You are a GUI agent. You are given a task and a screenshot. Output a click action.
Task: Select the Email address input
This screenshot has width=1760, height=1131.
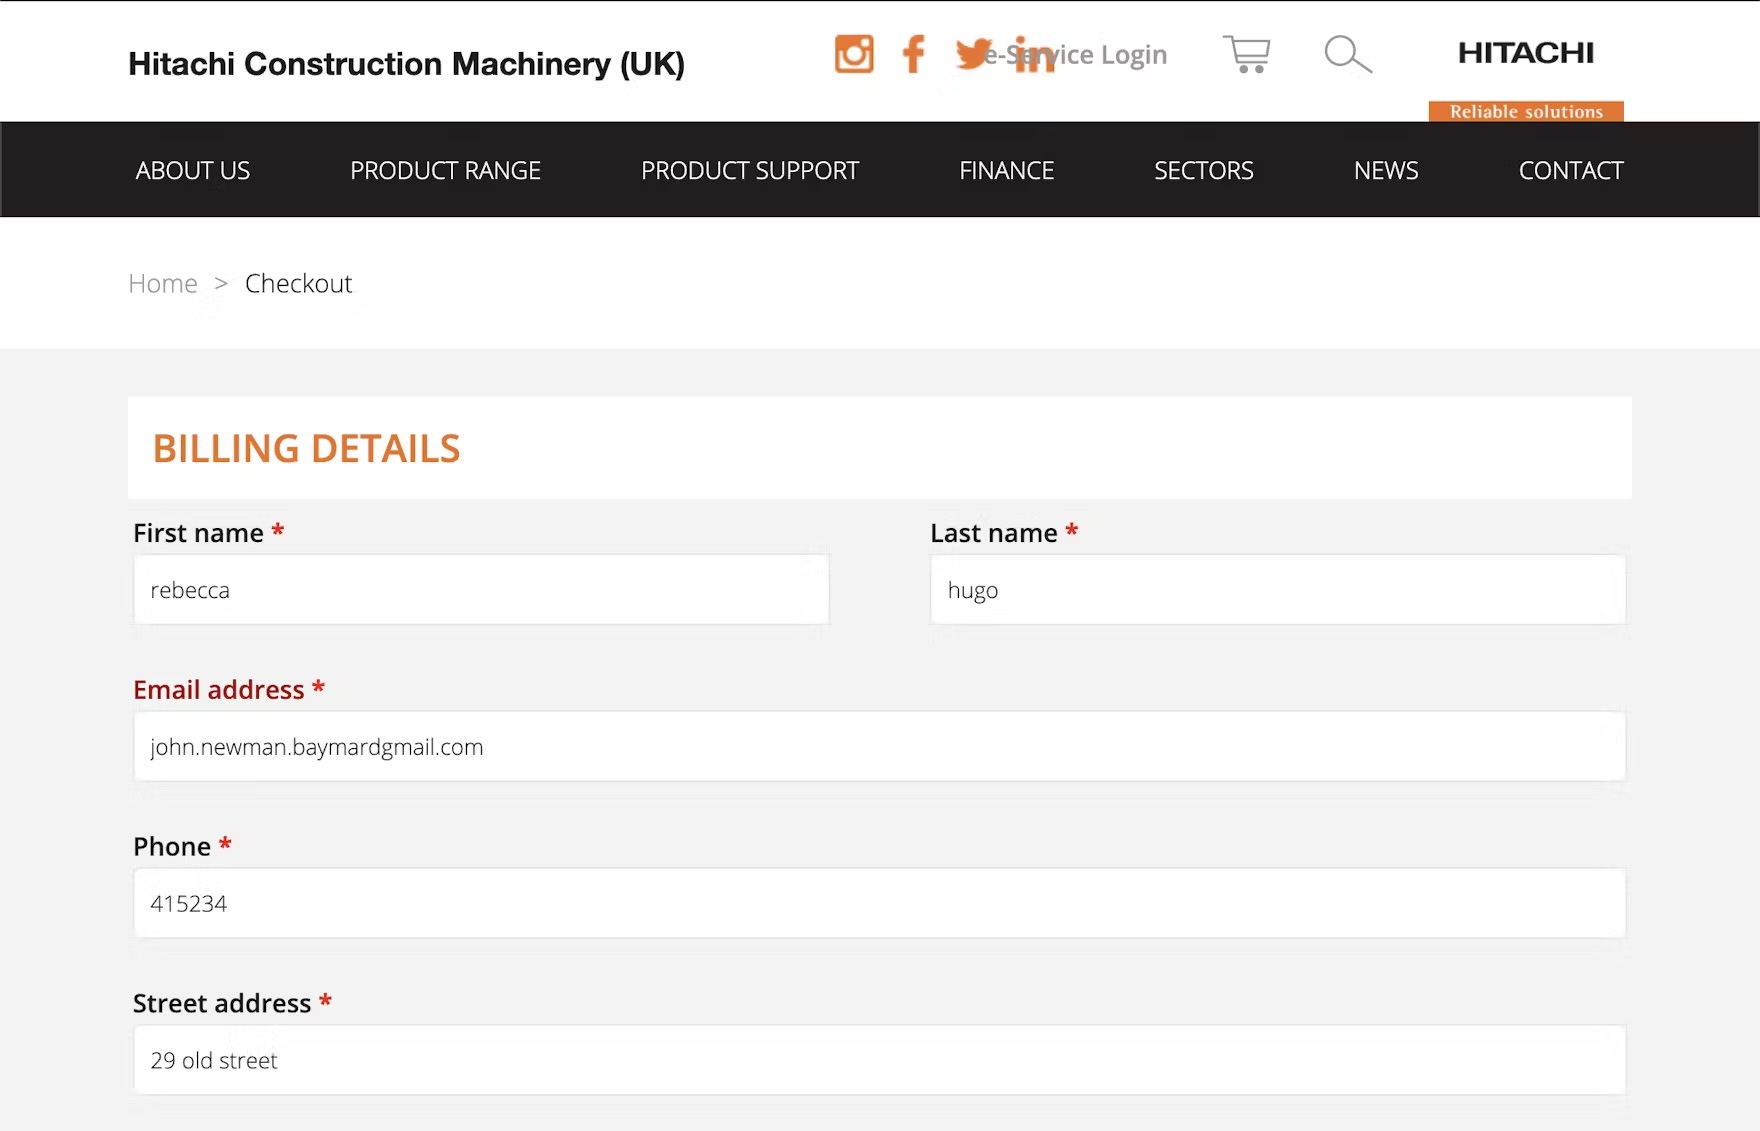point(879,747)
